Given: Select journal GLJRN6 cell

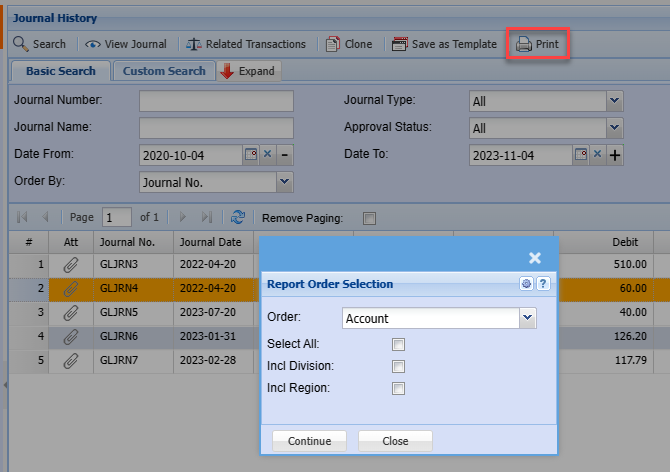Looking at the screenshot, I should pos(133,336).
